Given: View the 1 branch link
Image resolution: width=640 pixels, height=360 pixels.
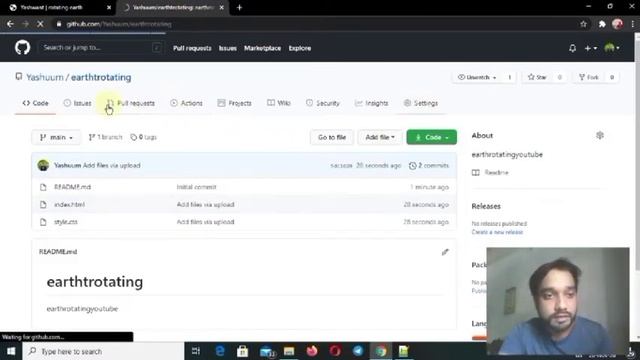Looking at the screenshot, I should click(105, 137).
